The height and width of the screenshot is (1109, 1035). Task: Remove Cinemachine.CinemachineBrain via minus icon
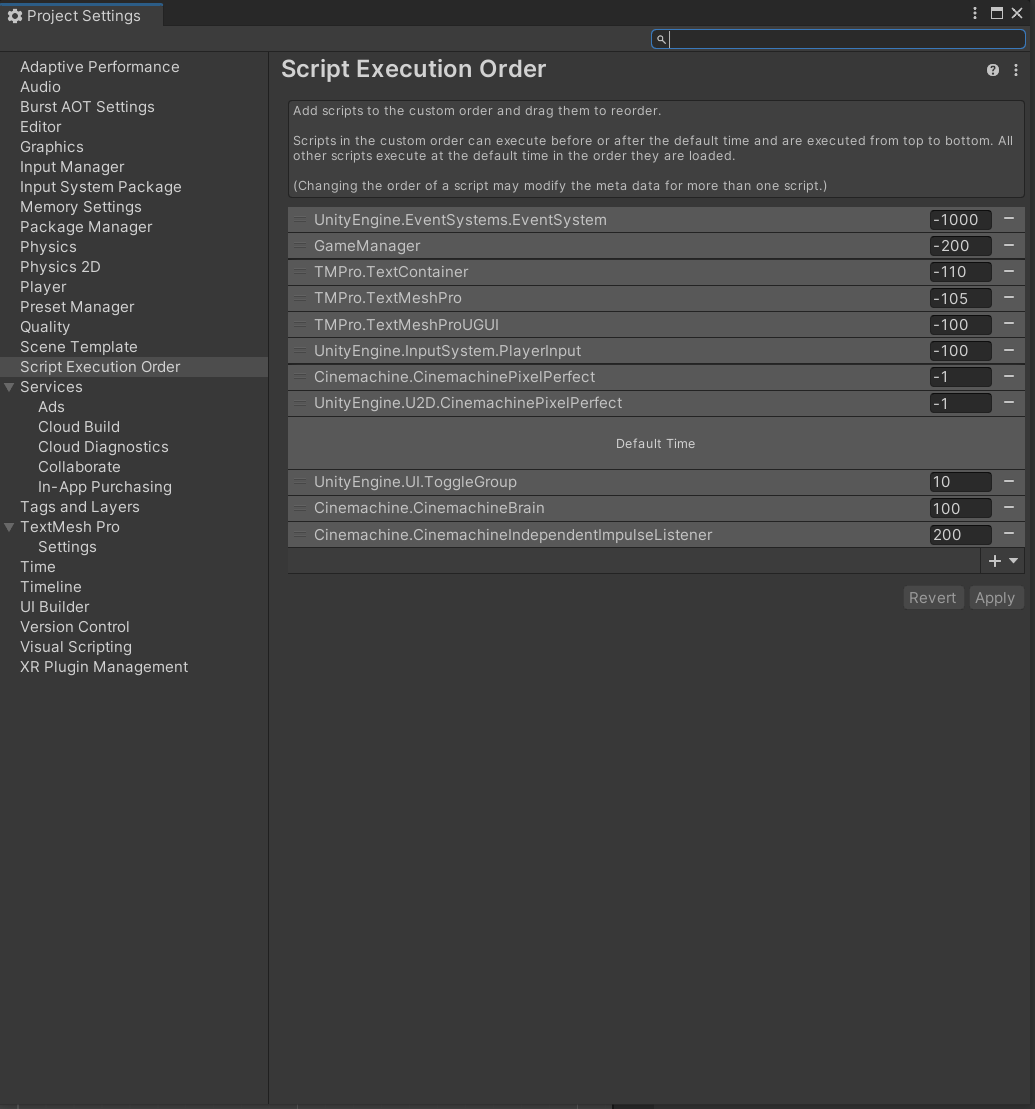[x=1009, y=508]
